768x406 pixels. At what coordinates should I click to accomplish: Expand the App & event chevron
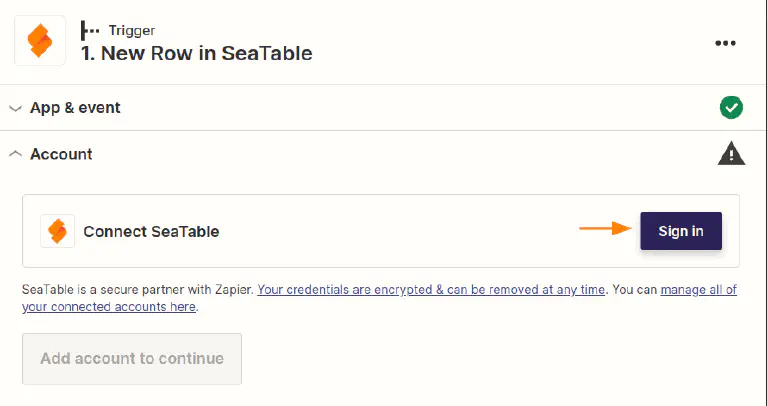15,108
